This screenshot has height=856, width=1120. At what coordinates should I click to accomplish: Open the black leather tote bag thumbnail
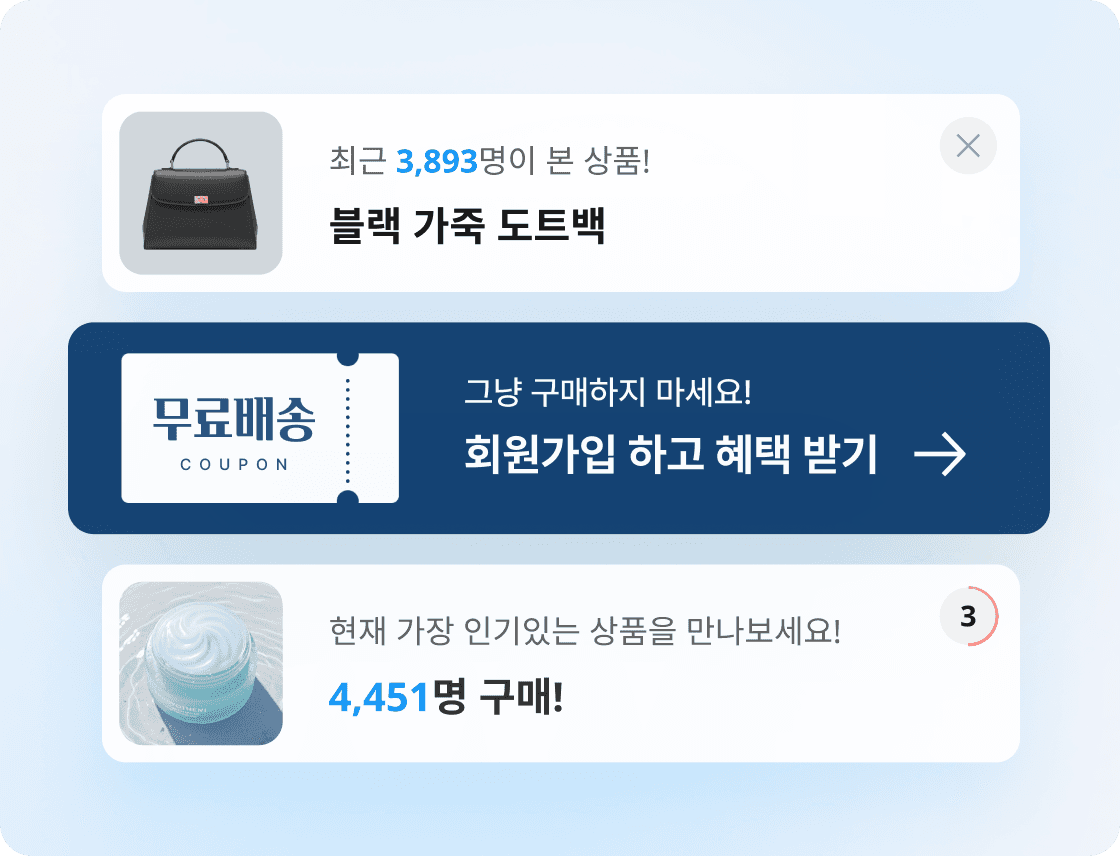click(201, 193)
